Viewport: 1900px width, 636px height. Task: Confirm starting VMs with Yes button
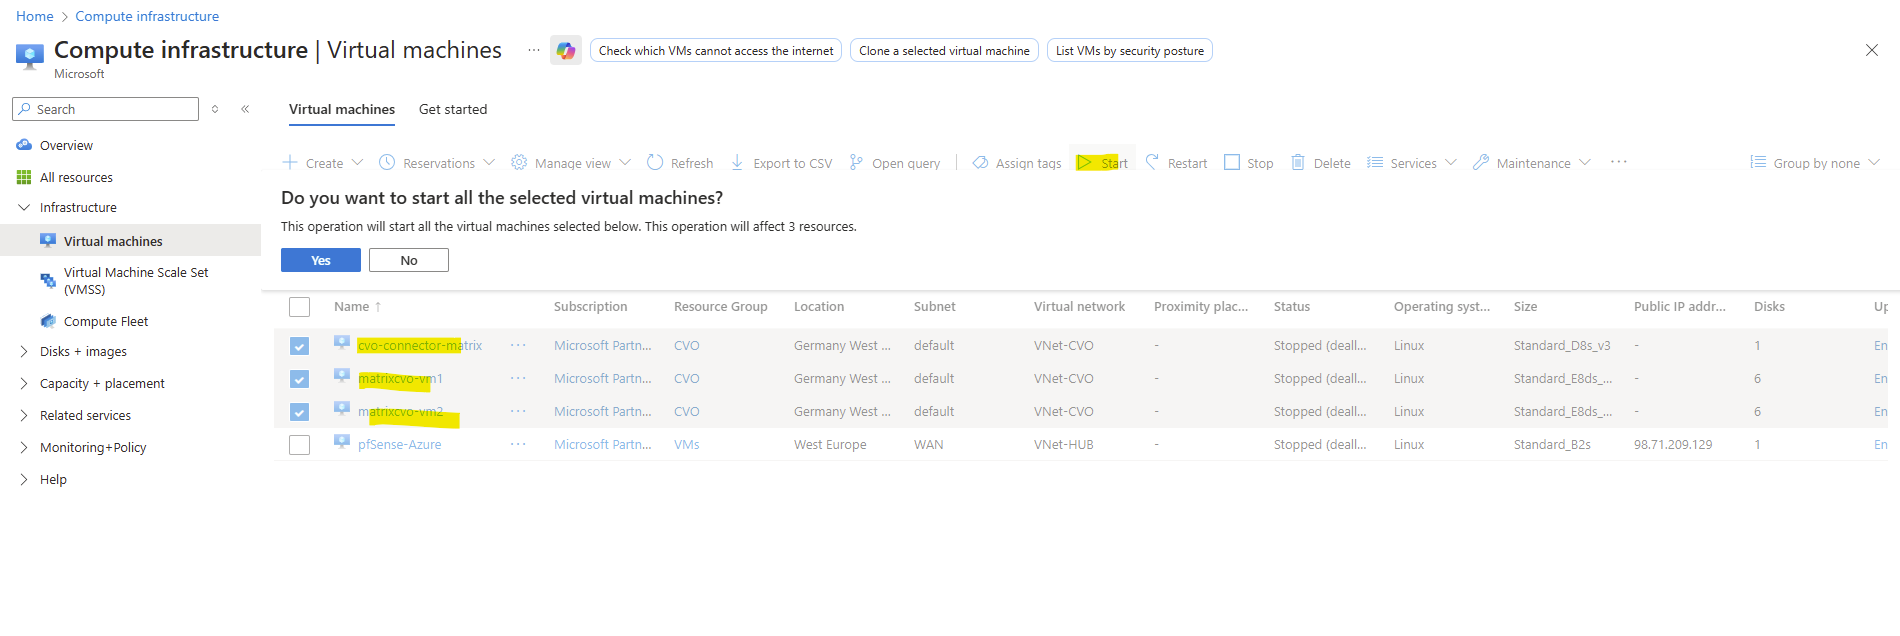320,260
